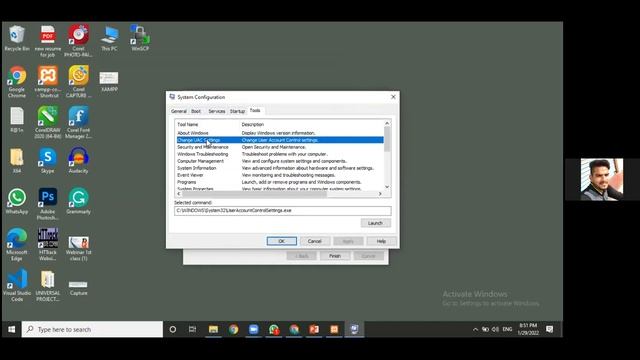This screenshot has width=640, height=360.
Task: Open the CorelDRAW 2020 desktop shortcut
Action: (48, 122)
